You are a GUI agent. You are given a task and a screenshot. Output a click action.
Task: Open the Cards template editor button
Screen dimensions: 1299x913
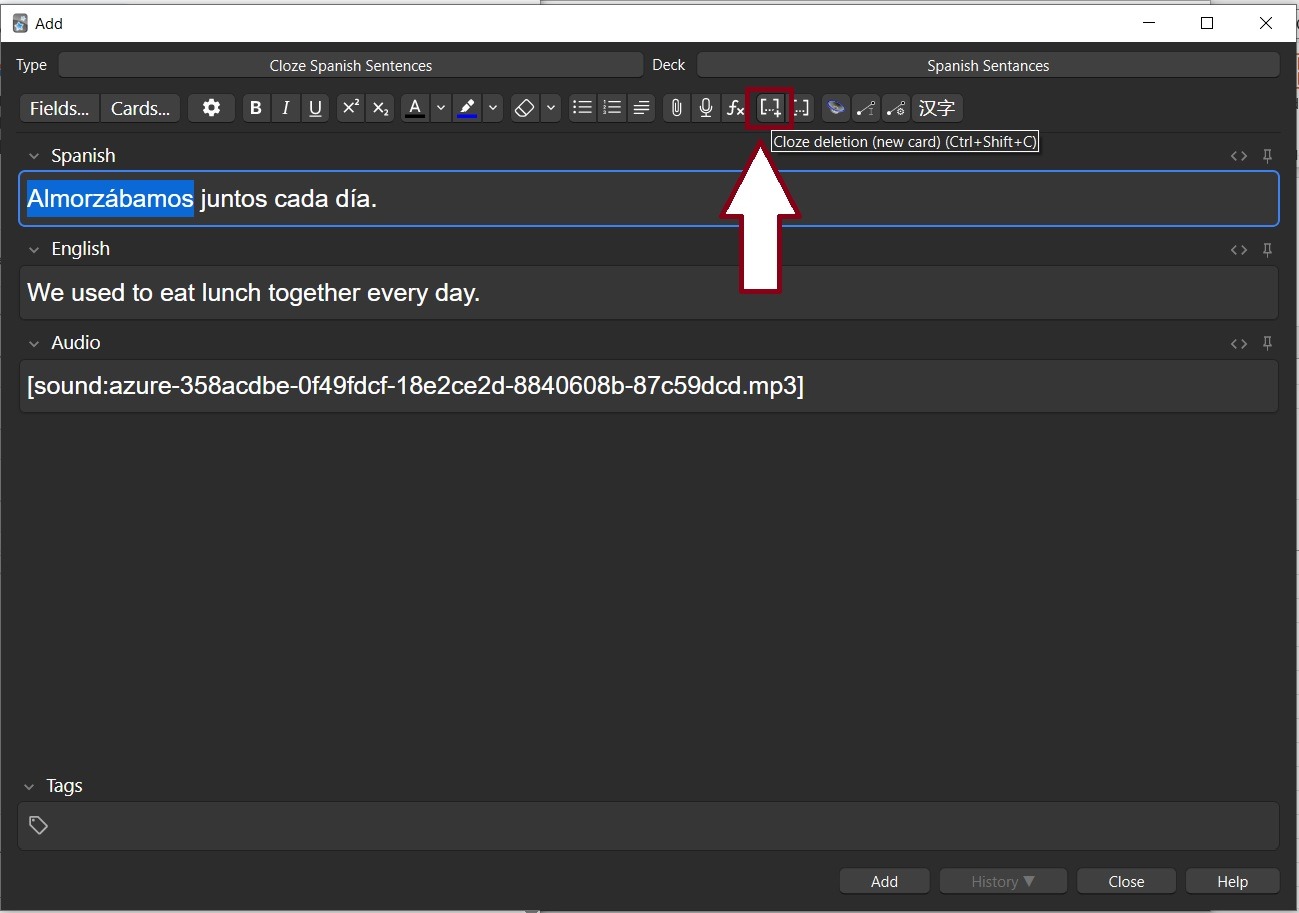tap(140, 108)
